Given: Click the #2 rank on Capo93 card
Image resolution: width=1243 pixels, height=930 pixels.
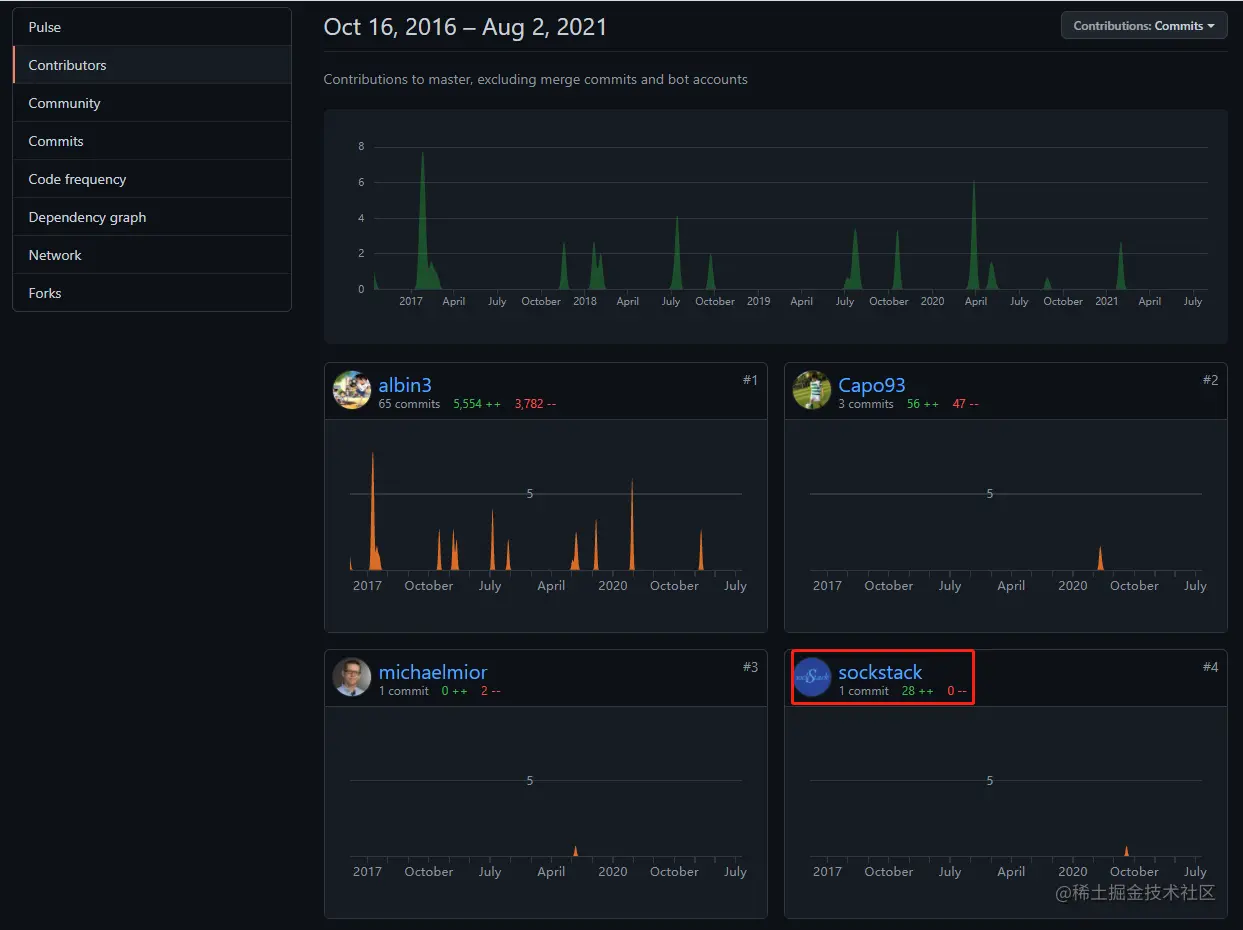Looking at the screenshot, I should [x=1210, y=380].
